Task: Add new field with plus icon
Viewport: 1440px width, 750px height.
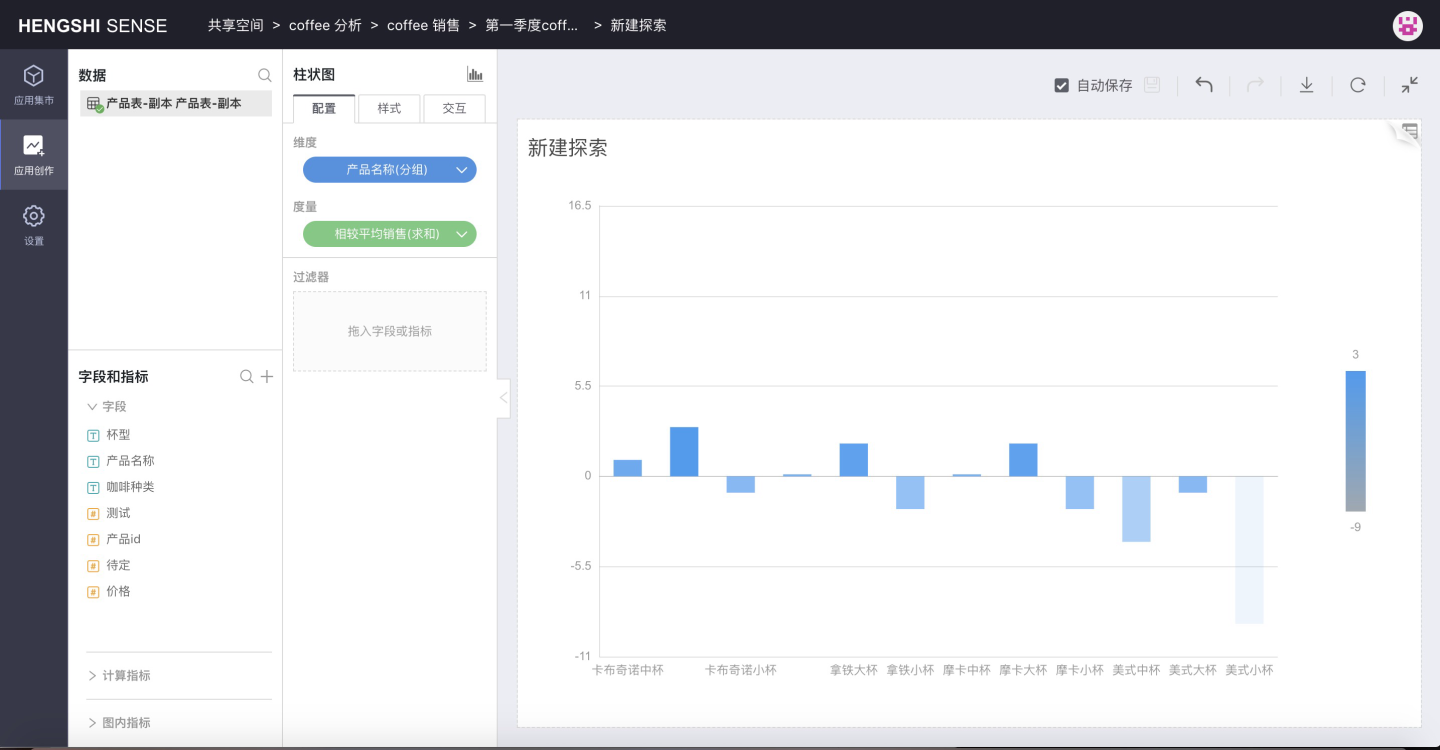Action: coord(267,377)
